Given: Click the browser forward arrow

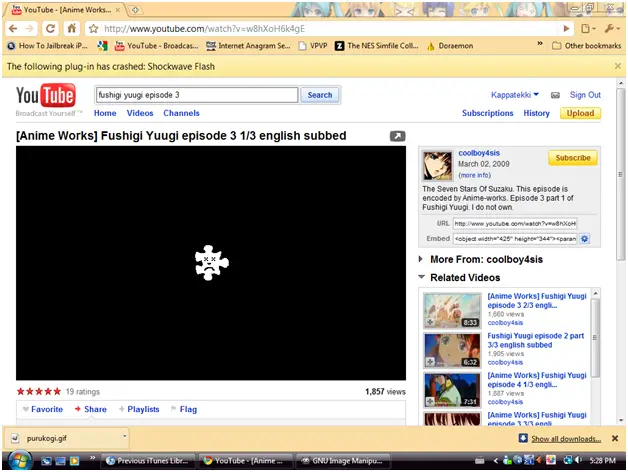Looking at the screenshot, I should (x=29, y=28).
